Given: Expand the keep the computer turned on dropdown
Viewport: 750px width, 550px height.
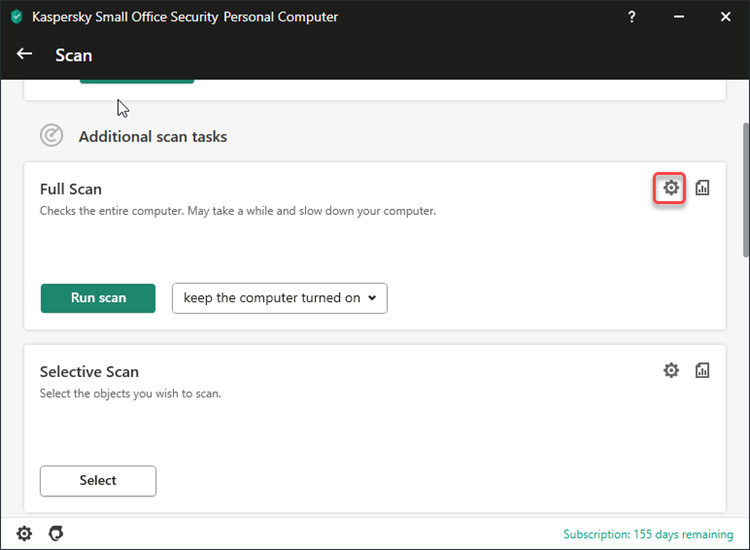Looking at the screenshot, I should [280, 298].
